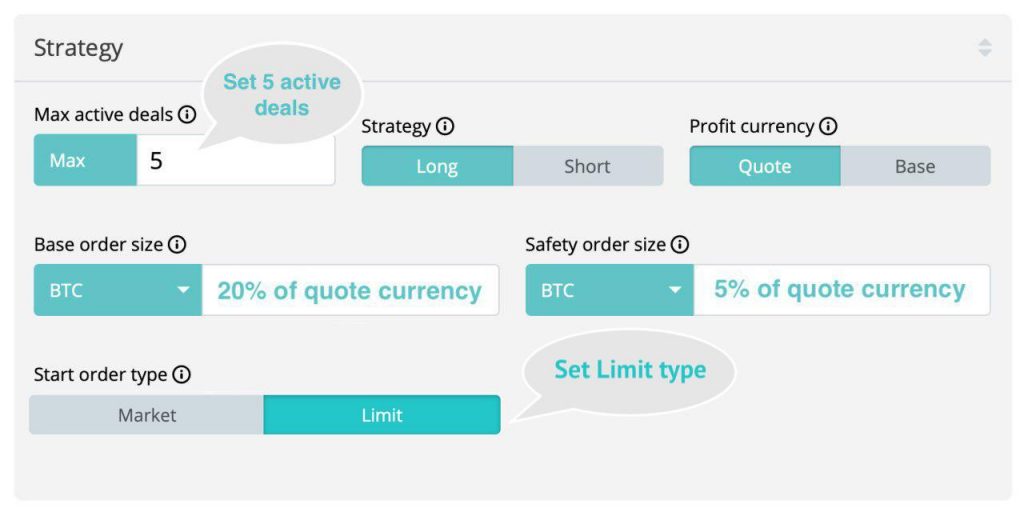Click the Safety order size input field
The width and height of the screenshot is (1024, 520).
point(840,291)
